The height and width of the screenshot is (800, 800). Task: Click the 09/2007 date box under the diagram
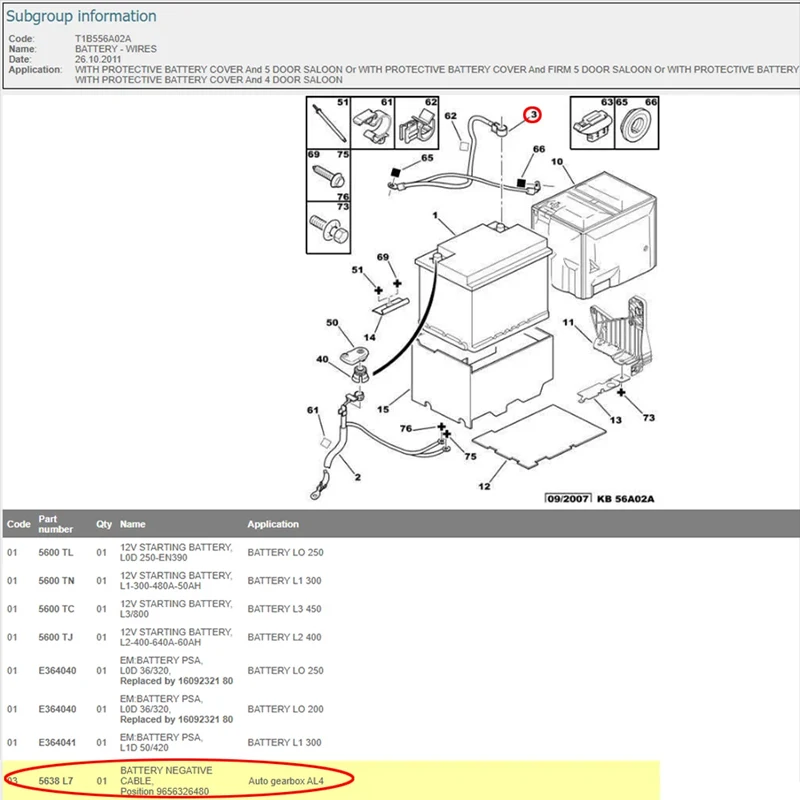568,498
